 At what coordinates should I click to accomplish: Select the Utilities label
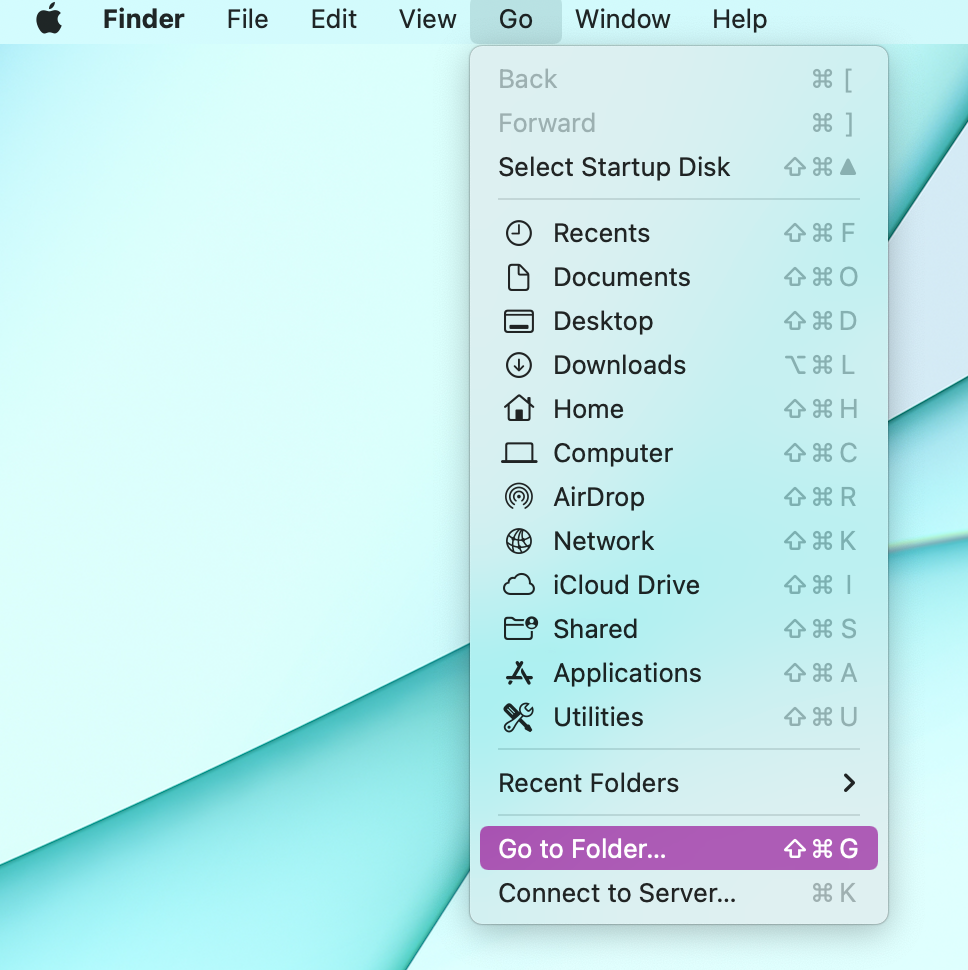pyautogui.click(x=598, y=717)
